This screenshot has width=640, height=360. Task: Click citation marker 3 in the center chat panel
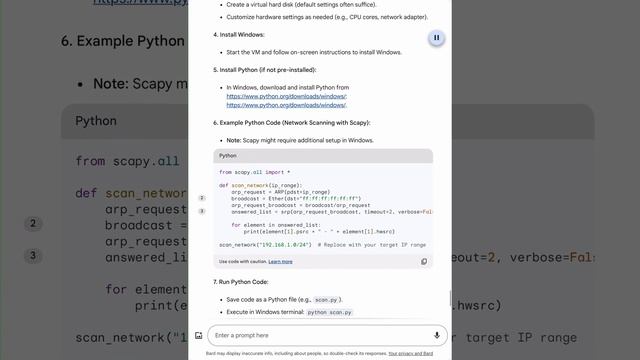202,211
